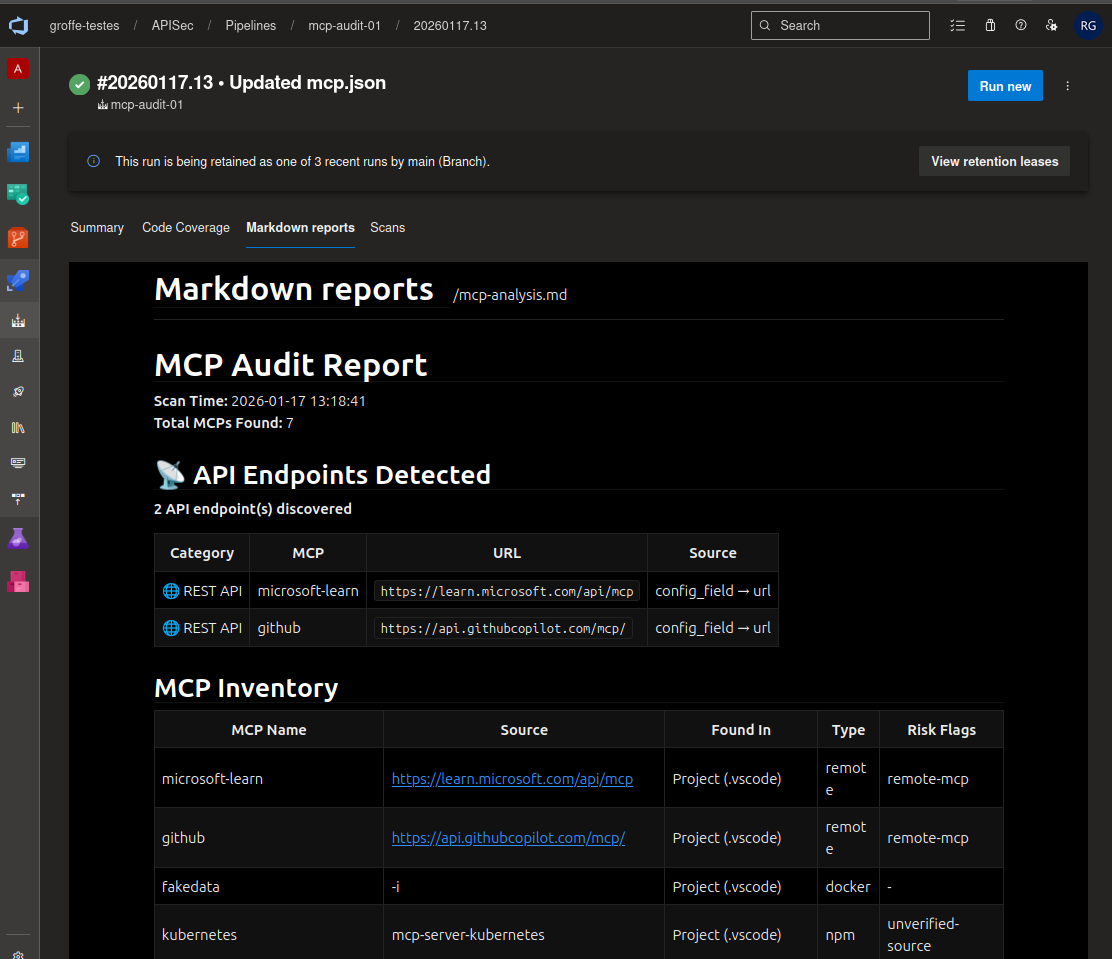Click the Search input field
This screenshot has width=1112, height=959.
click(840, 26)
